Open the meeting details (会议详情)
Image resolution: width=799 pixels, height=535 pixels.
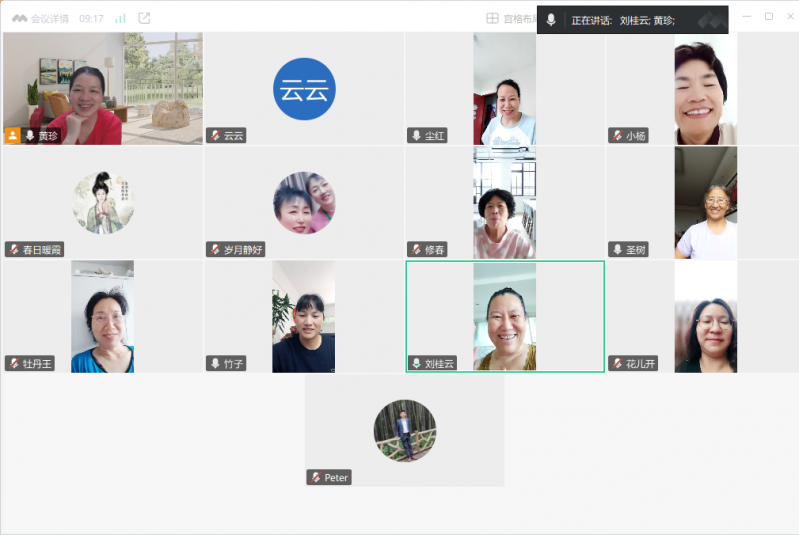pos(50,18)
